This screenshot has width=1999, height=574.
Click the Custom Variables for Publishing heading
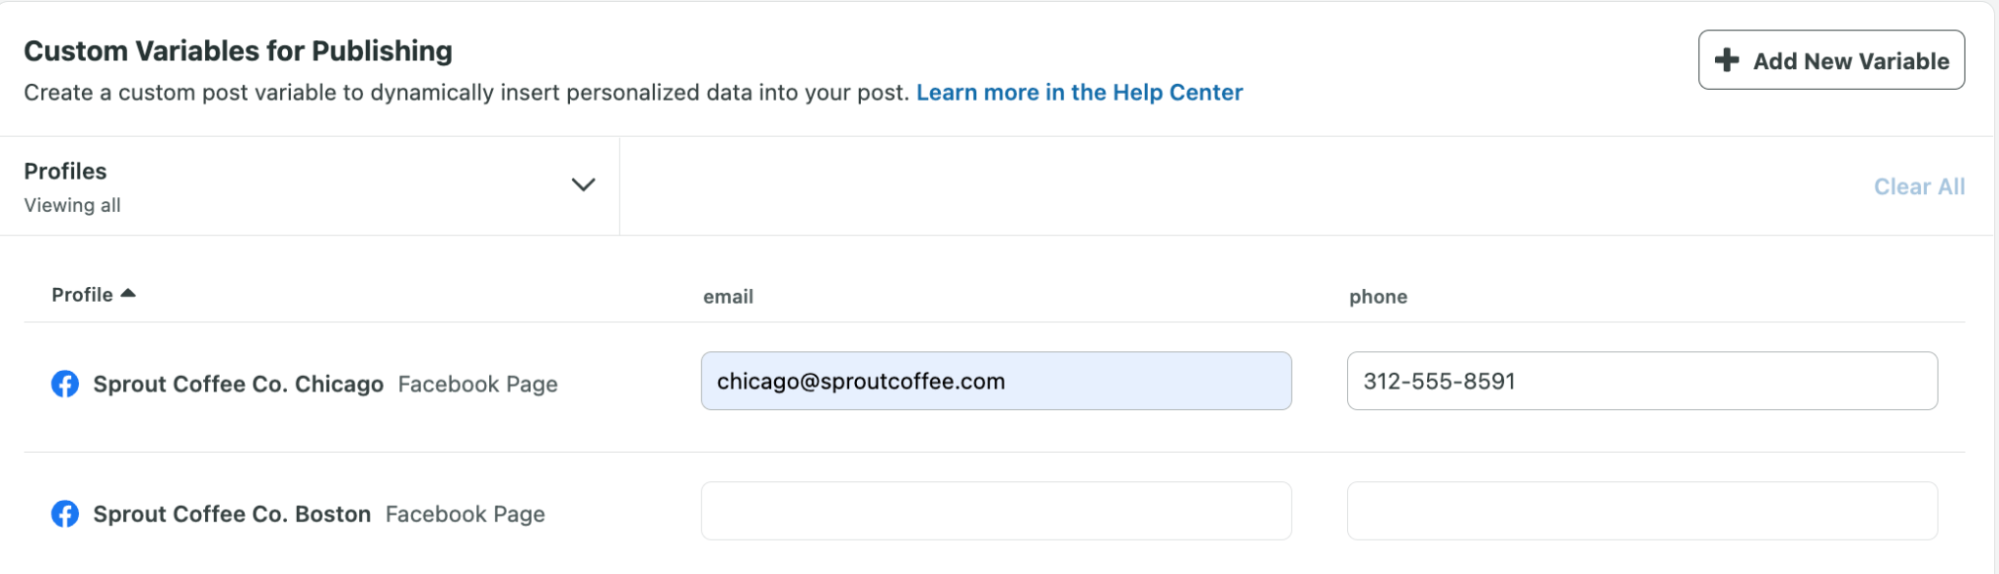[238, 51]
